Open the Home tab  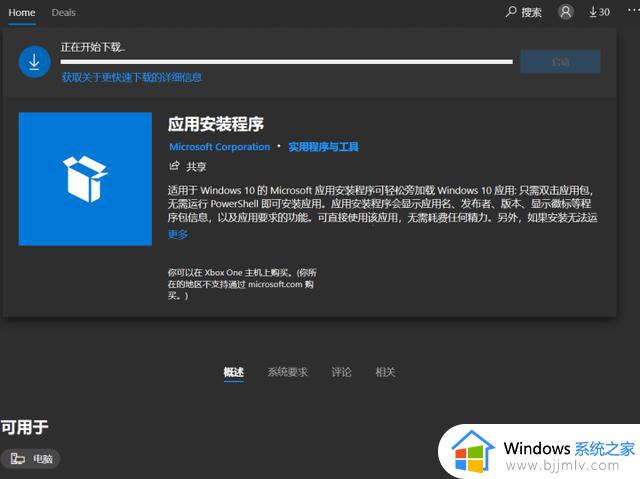point(22,13)
